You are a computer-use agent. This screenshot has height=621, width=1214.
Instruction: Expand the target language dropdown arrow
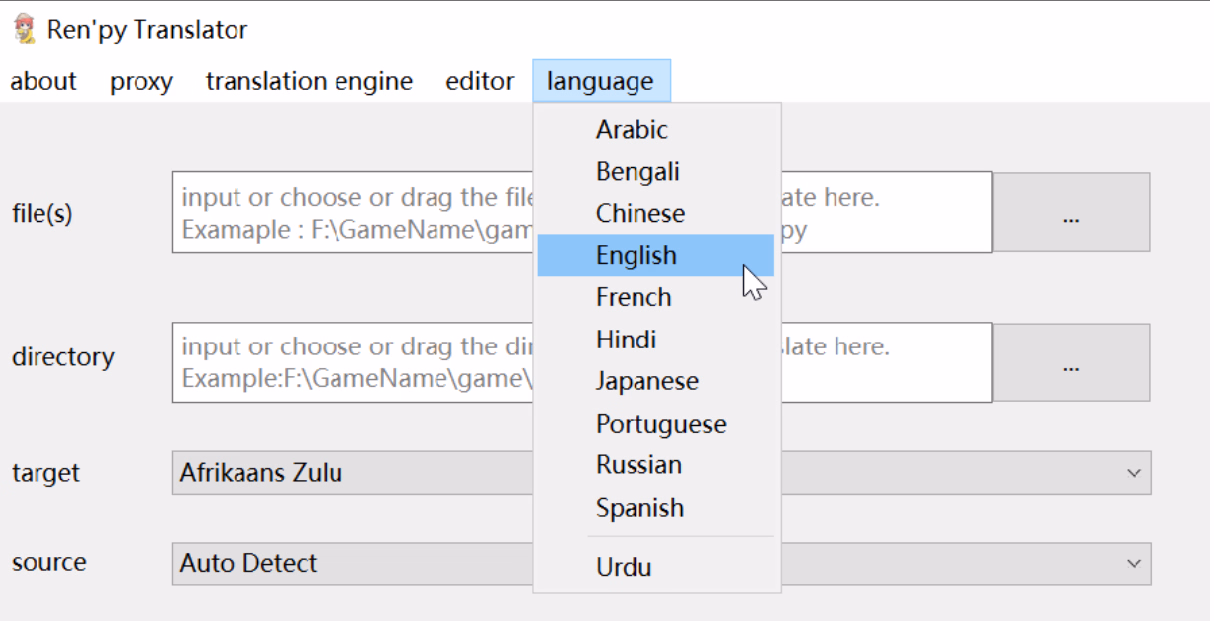point(1133,473)
